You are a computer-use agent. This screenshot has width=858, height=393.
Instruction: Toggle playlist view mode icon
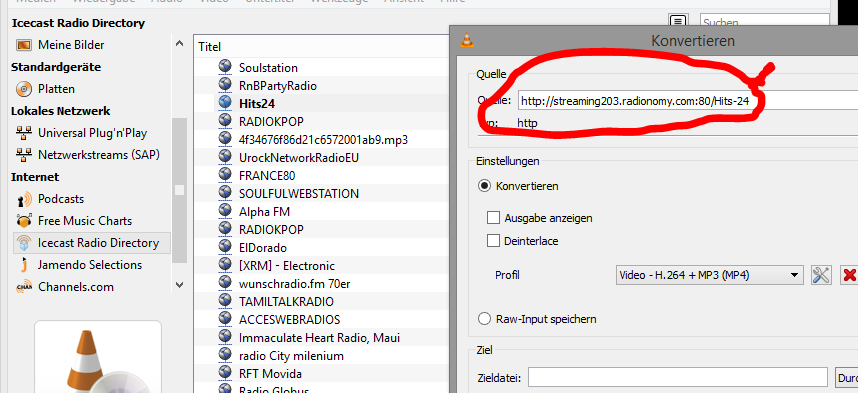[678, 21]
